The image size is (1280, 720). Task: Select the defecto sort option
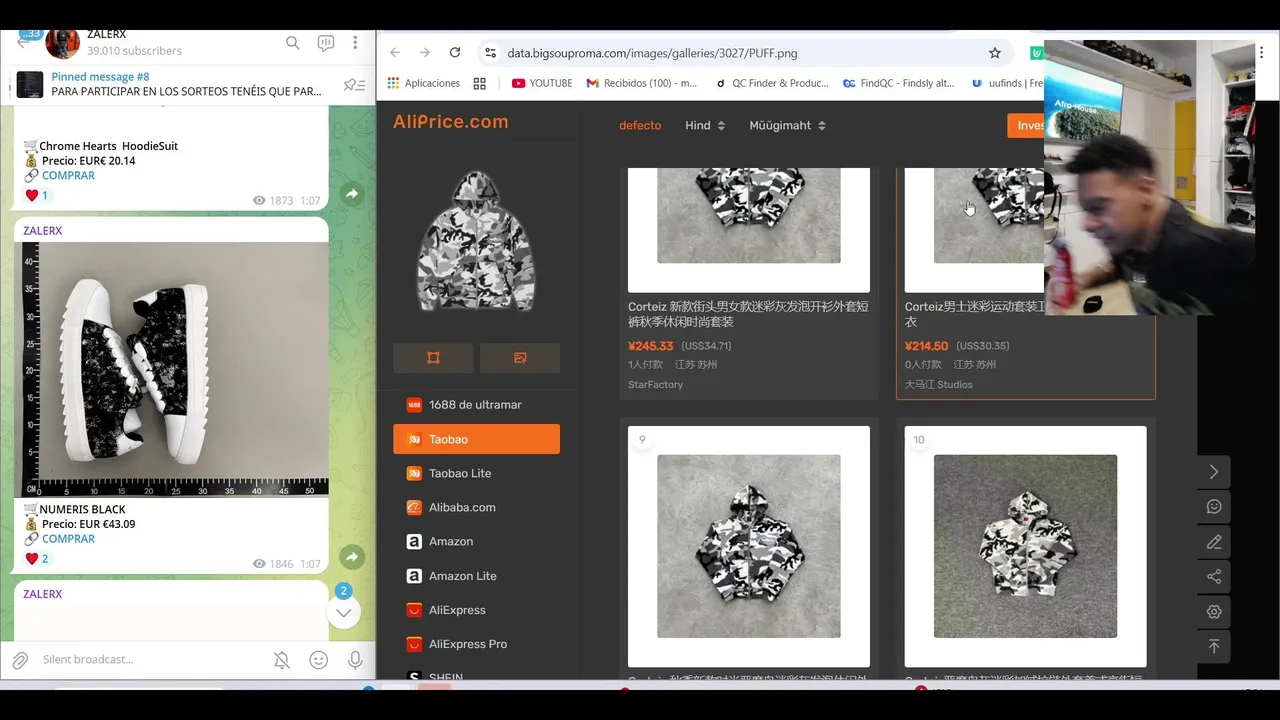pyautogui.click(x=640, y=125)
